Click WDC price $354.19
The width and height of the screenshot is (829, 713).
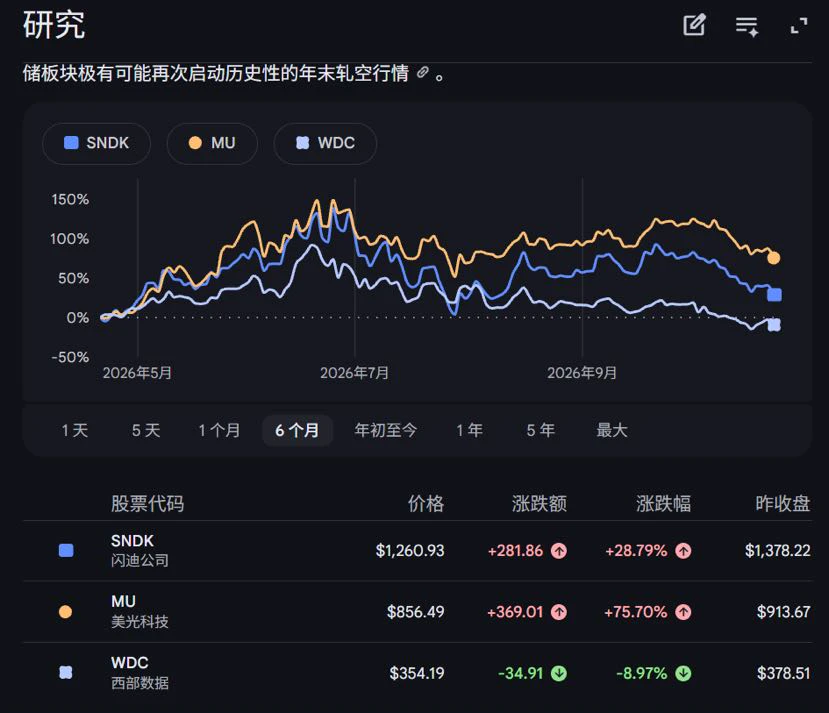pyautogui.click(x=417, y=673)
